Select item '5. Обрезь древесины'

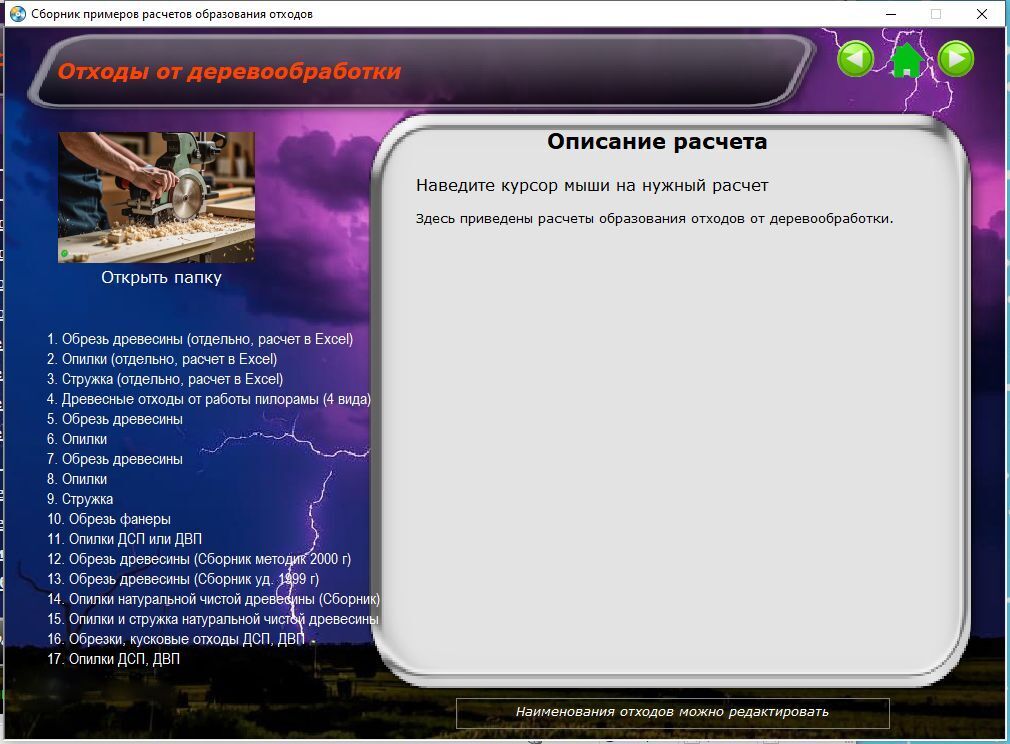[115, 419]
